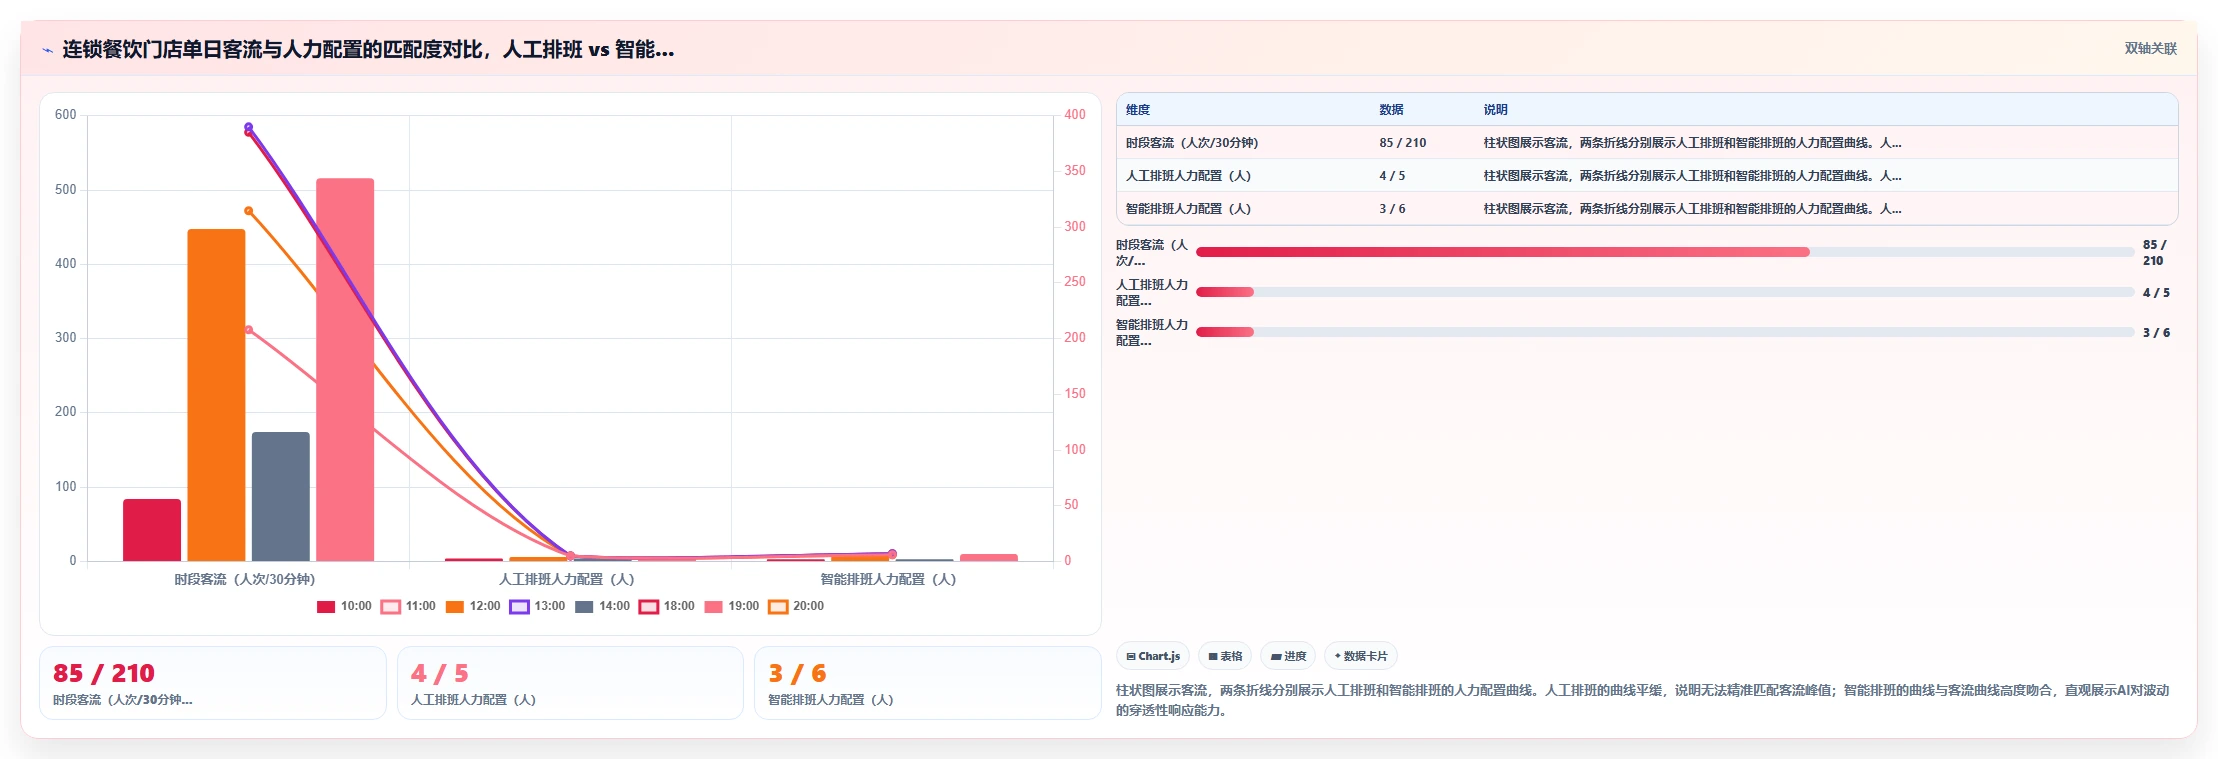Click the 3 / 6 label beside the progress bar
2218x759 pixels.
[x=2156, y=333]
